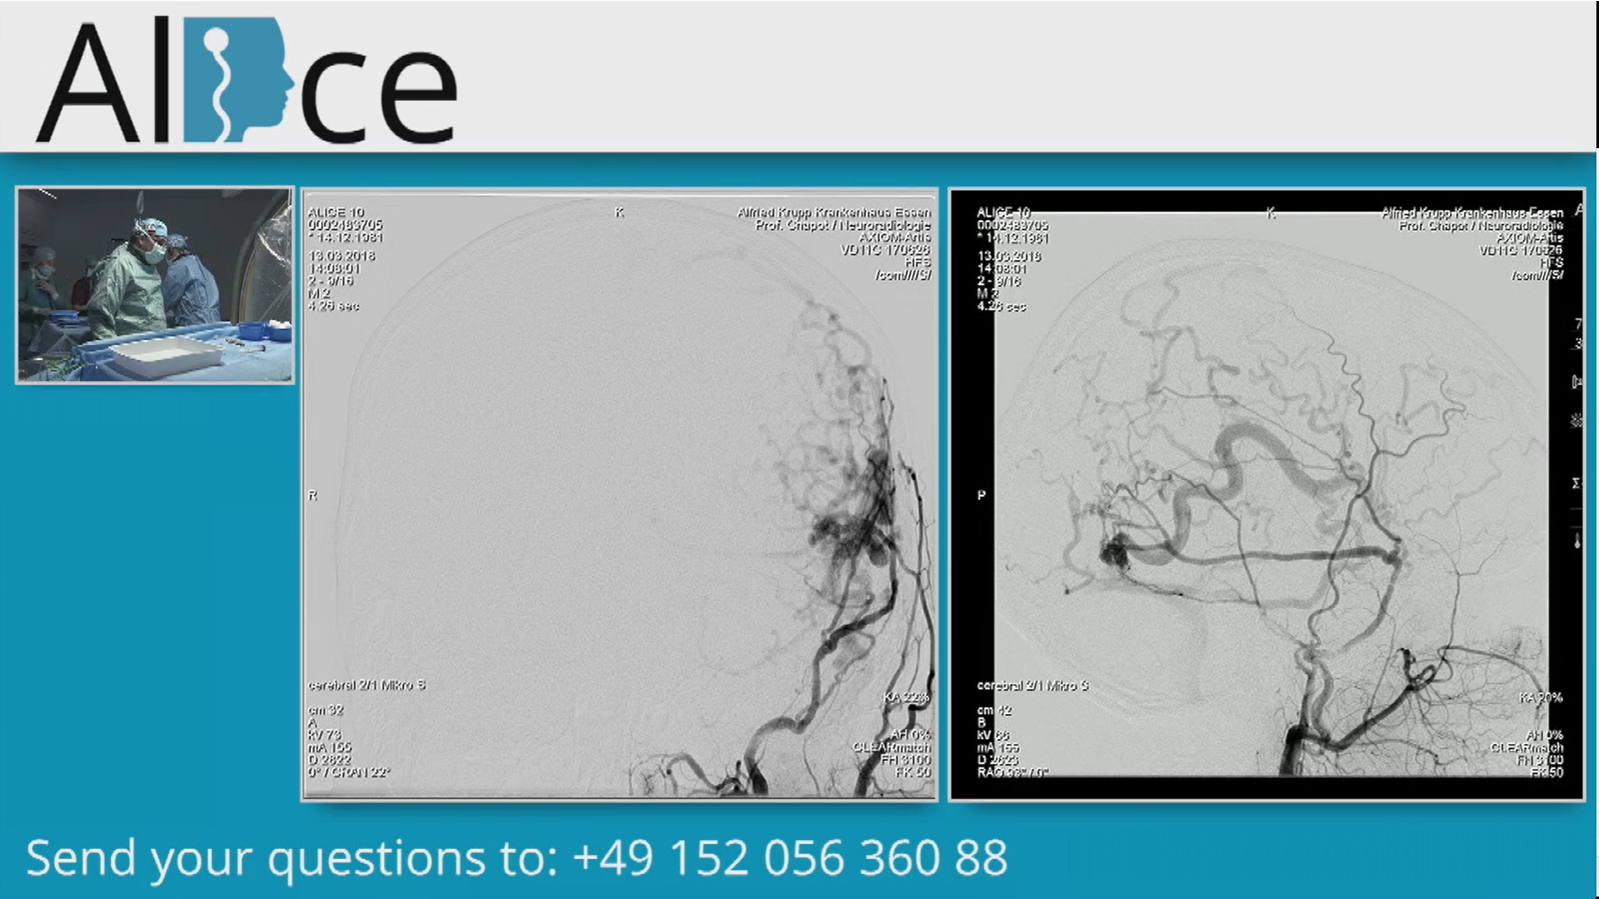Select the frontal view angiogram on the left
Image resolution: width=1599 pixels, height=899 pixels.
point(619,495)
